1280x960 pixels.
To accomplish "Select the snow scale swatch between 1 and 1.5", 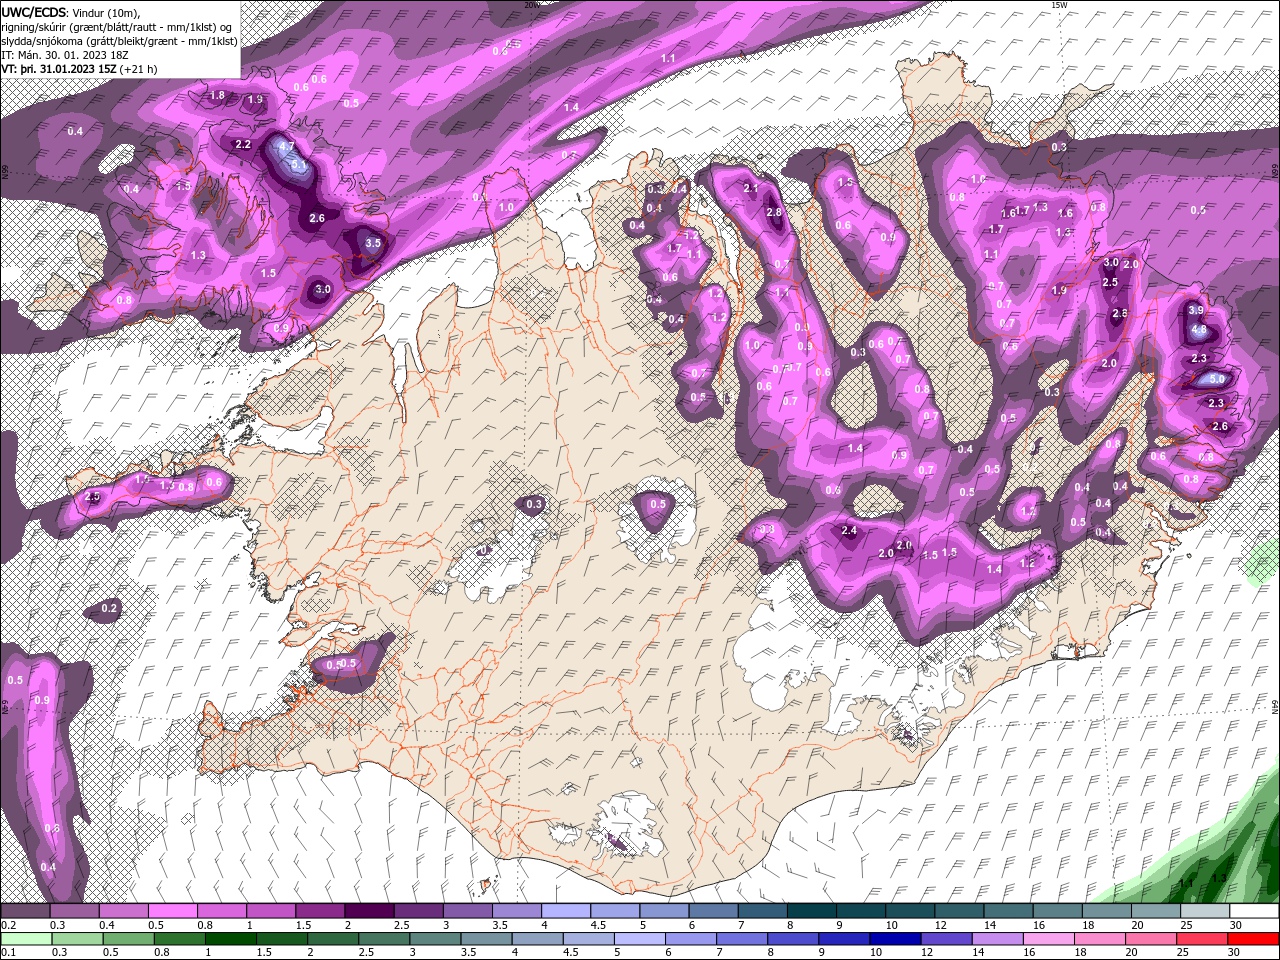I will pyautogui.click(x=271, y=911).
